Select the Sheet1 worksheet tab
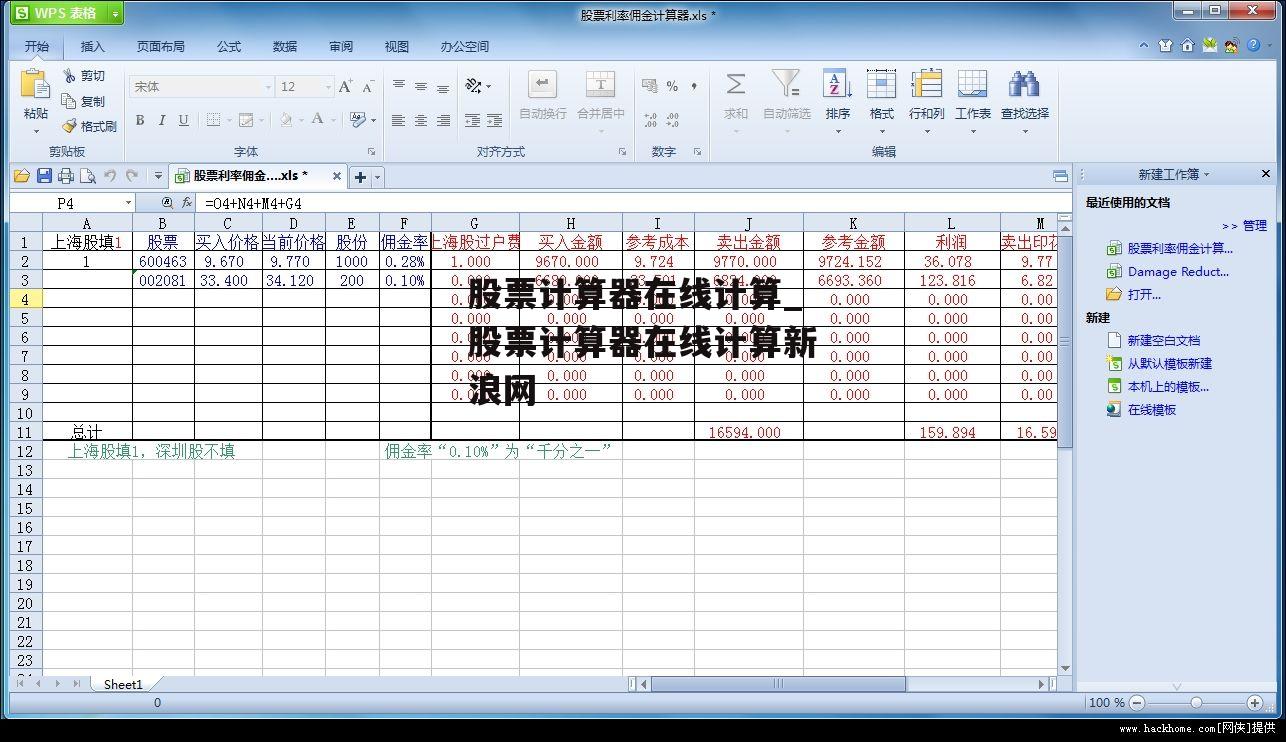The image size is (1286, 742). [x=123, y=684]
